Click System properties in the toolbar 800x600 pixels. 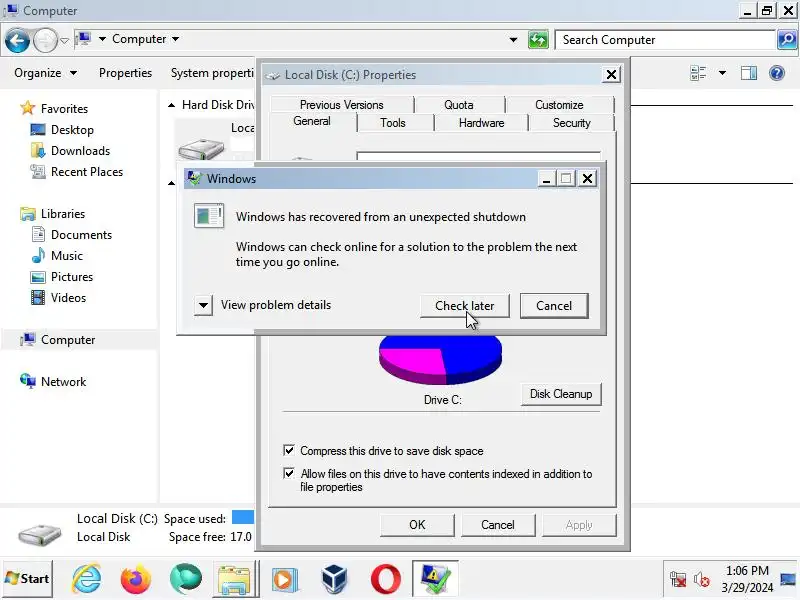[x=212, y=73]
